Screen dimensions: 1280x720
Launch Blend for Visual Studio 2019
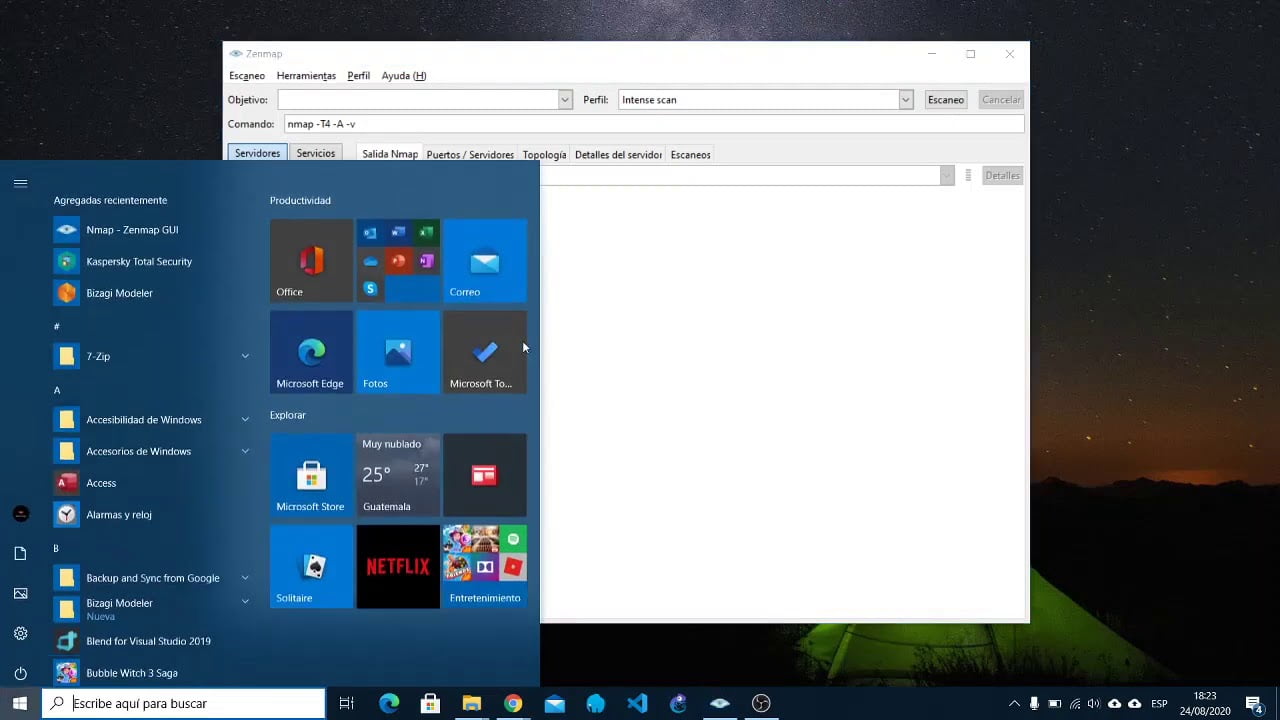pos(150,641)
